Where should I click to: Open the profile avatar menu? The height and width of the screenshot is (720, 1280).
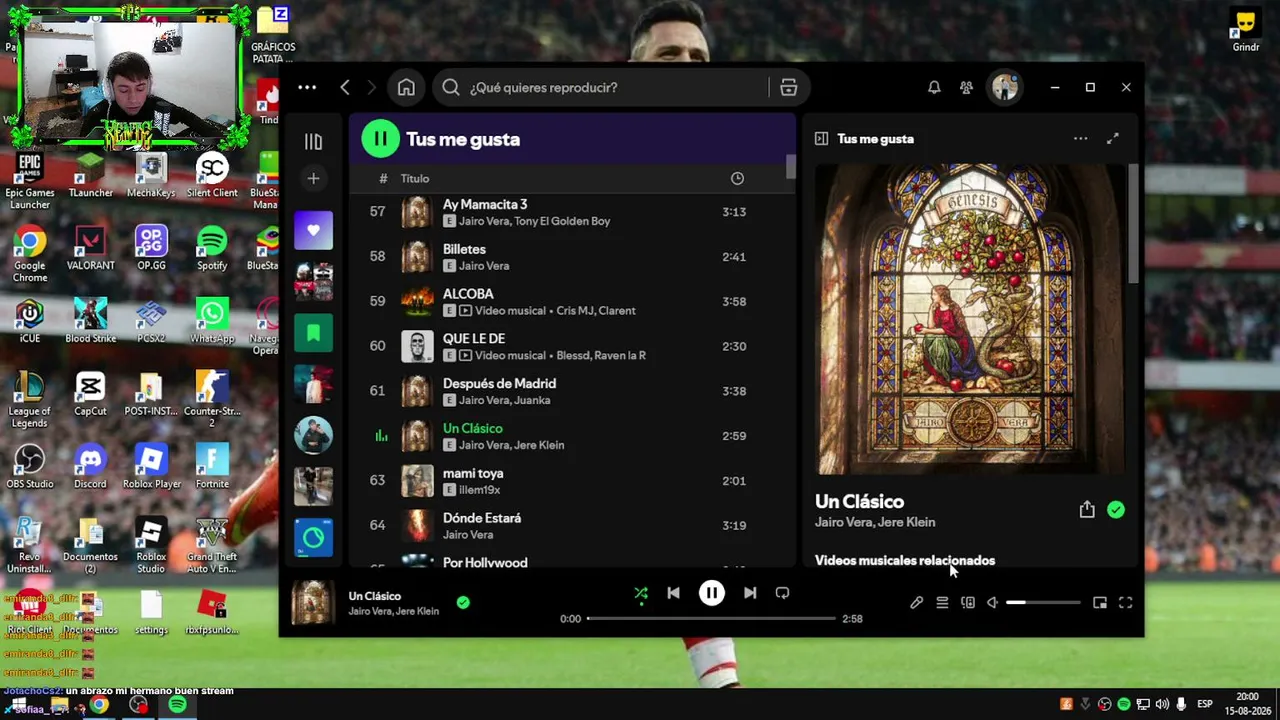point(1004,88)
